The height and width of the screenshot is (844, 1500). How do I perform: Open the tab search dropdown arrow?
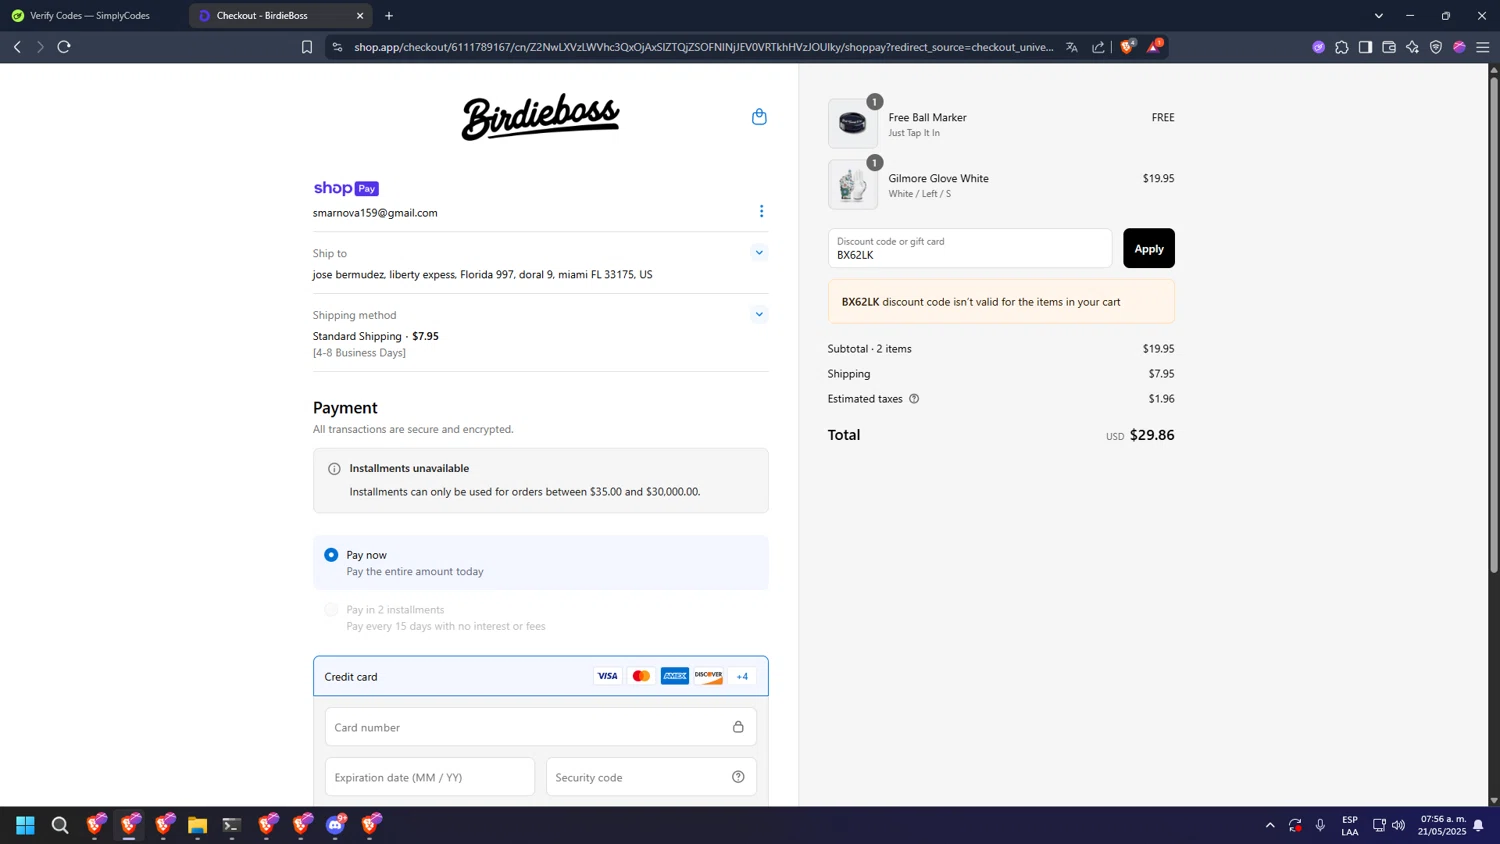(x=1379, y=15)
